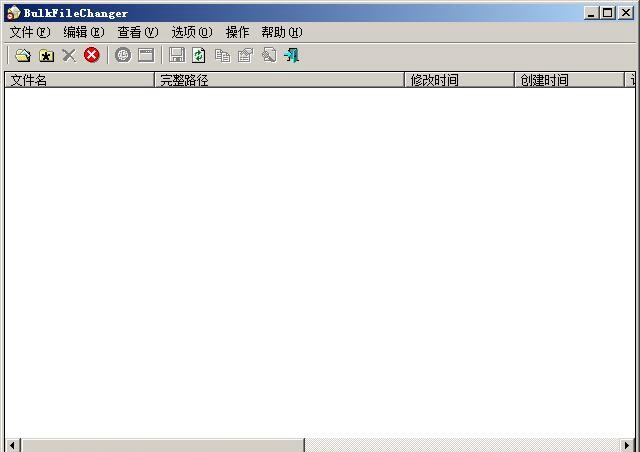Image resolution: width=640 pixels, height=452 pixels.
Task: Click the gray X remove selected files icon
Action: point(69,55)
